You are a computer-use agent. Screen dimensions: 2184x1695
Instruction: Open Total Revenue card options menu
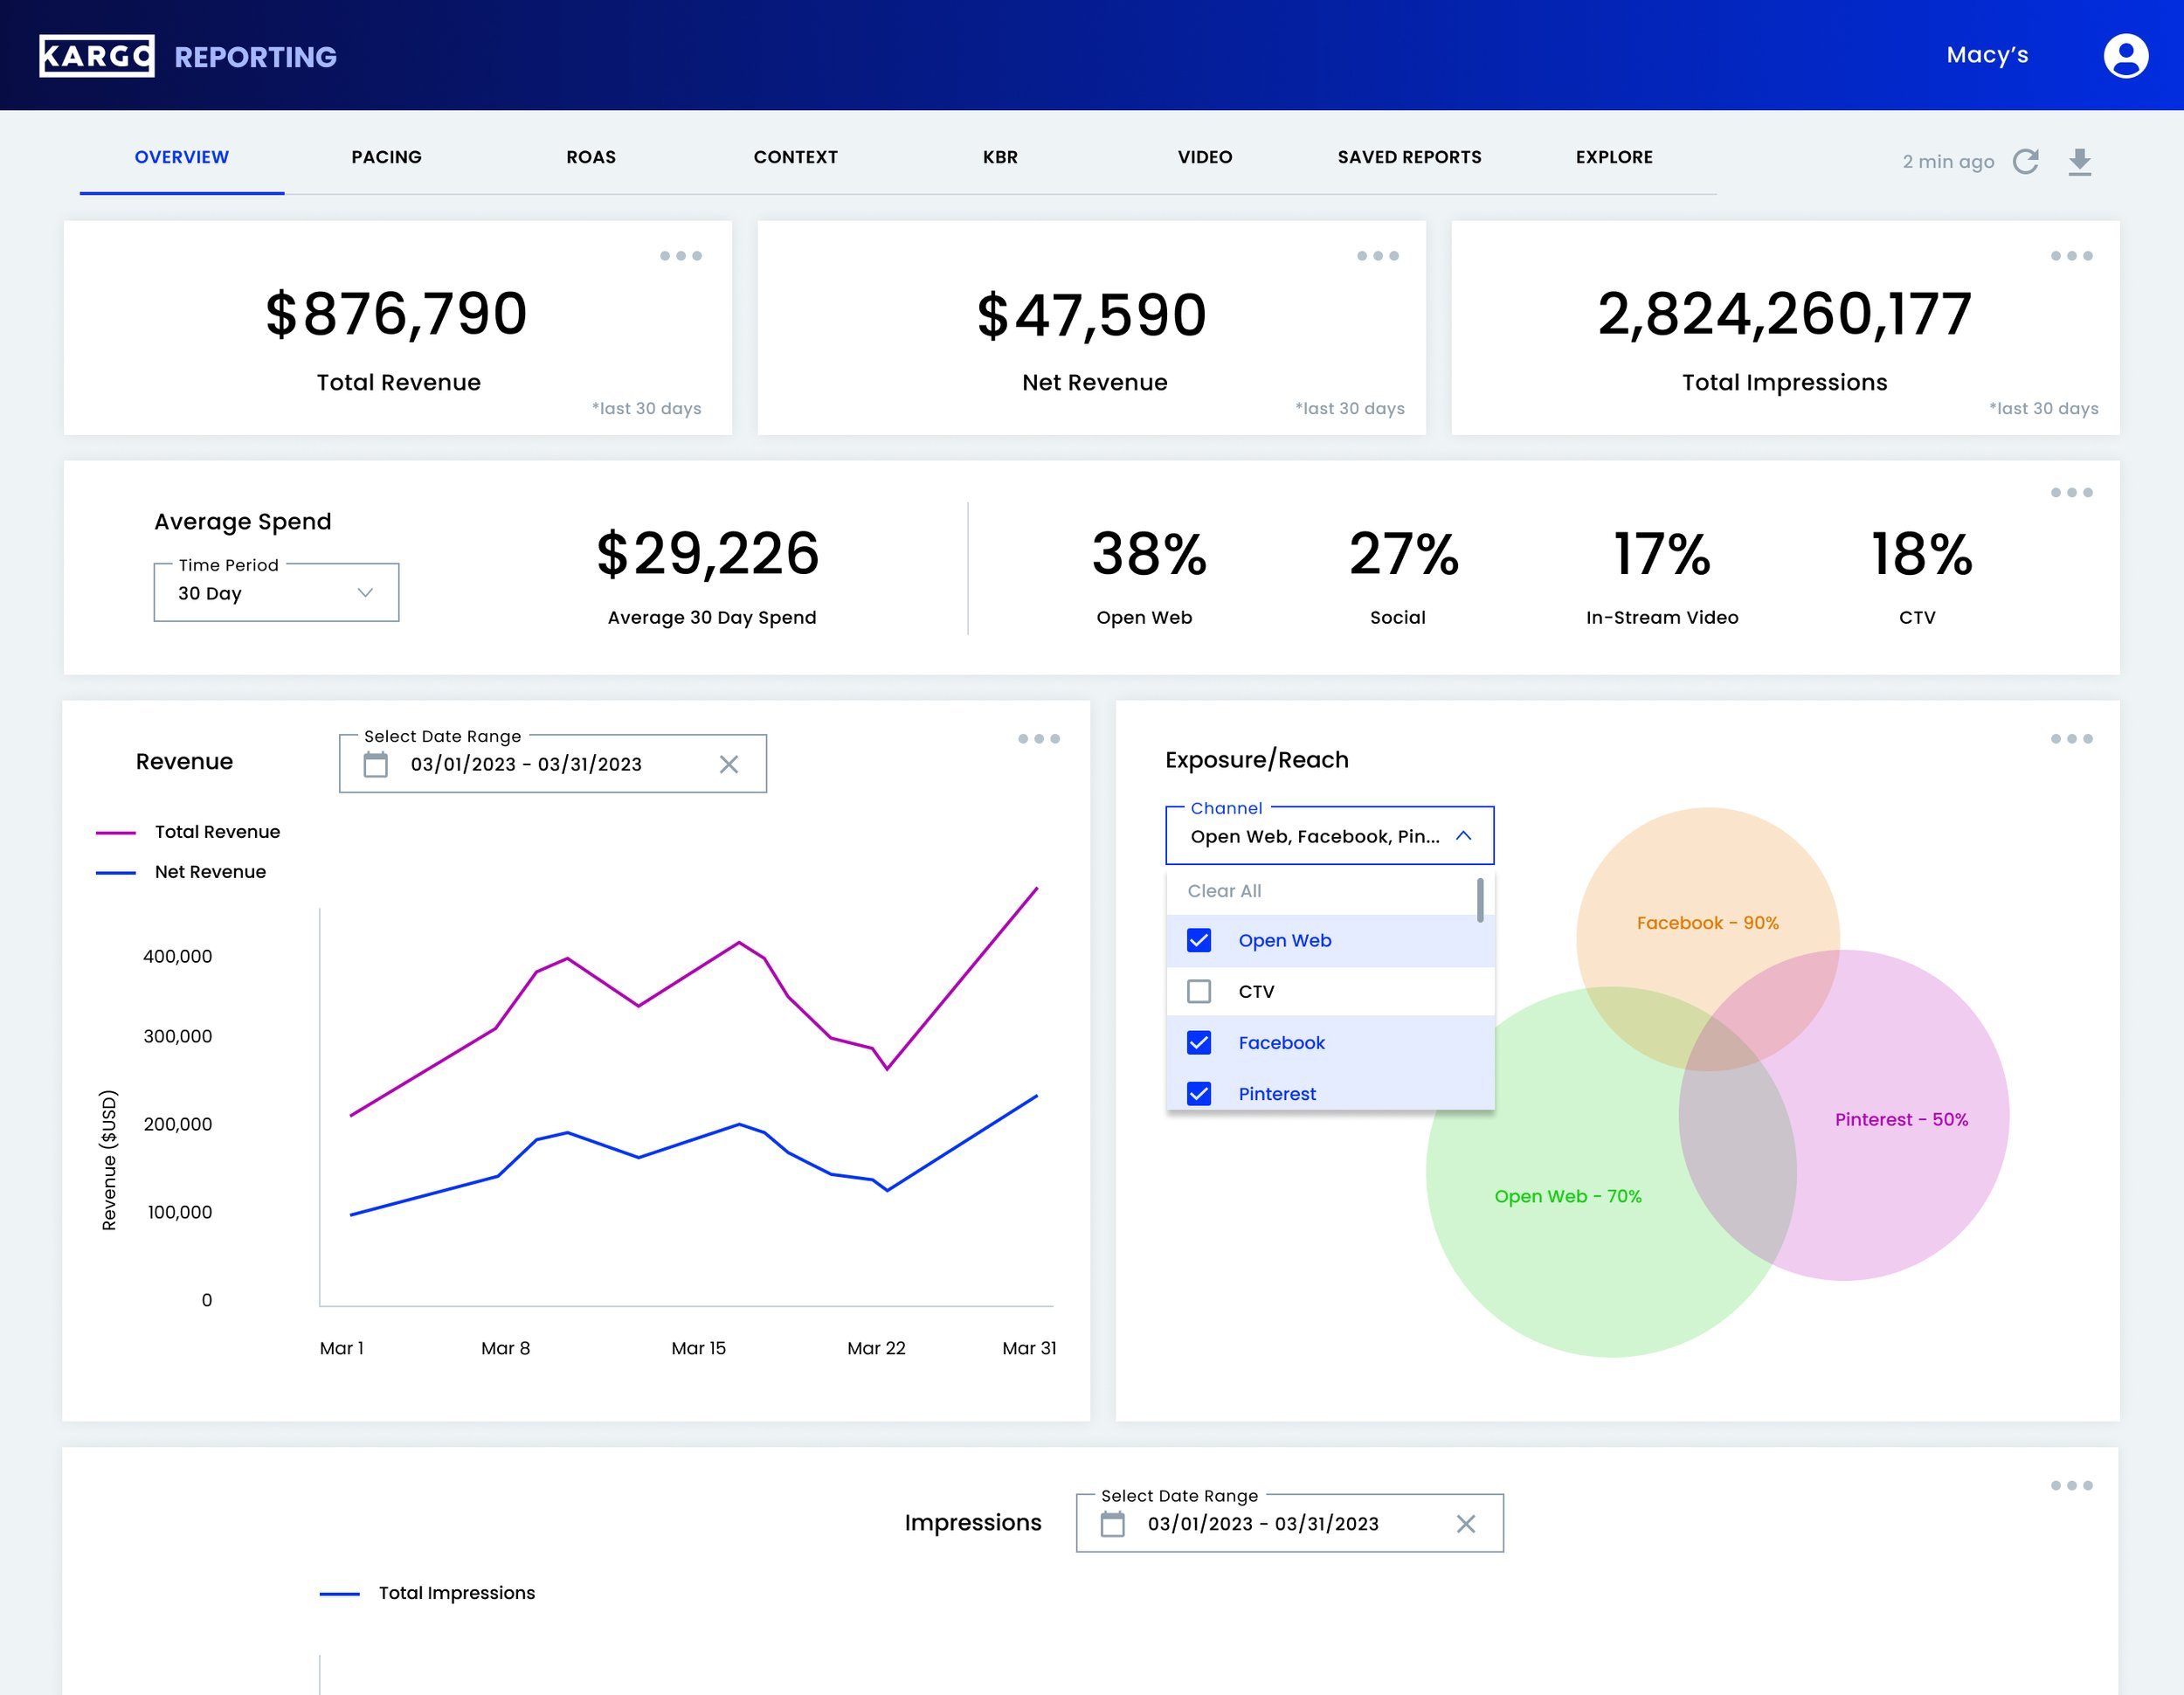[x=681, y=256]
